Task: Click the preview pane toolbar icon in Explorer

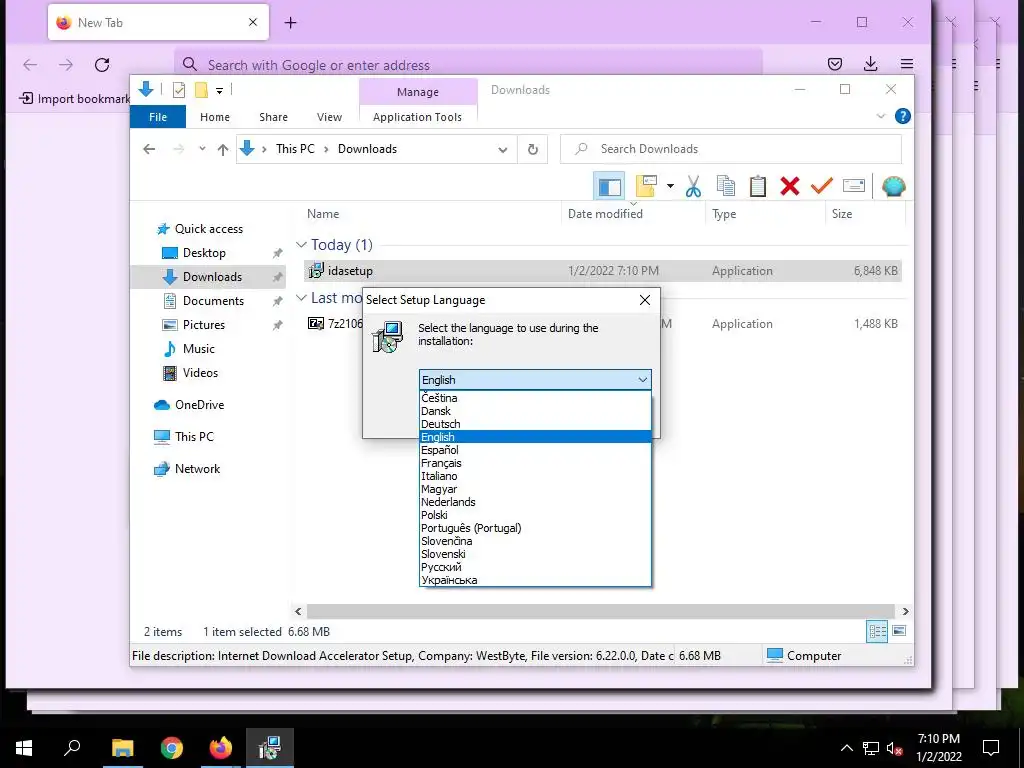Action: tap(609, 187)
